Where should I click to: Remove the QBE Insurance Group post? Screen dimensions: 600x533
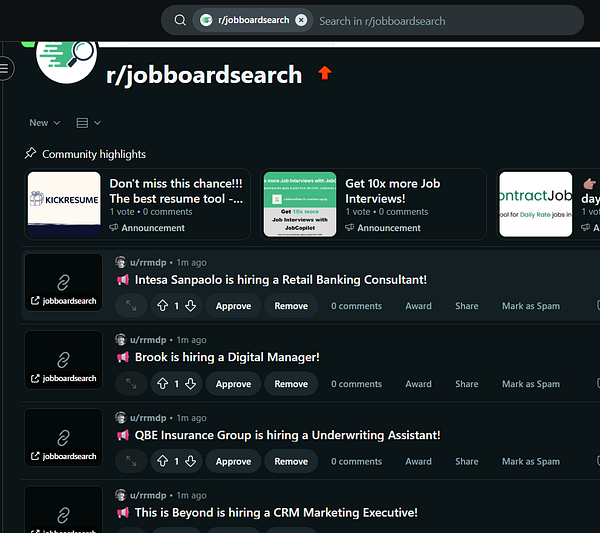coord(291,461)
